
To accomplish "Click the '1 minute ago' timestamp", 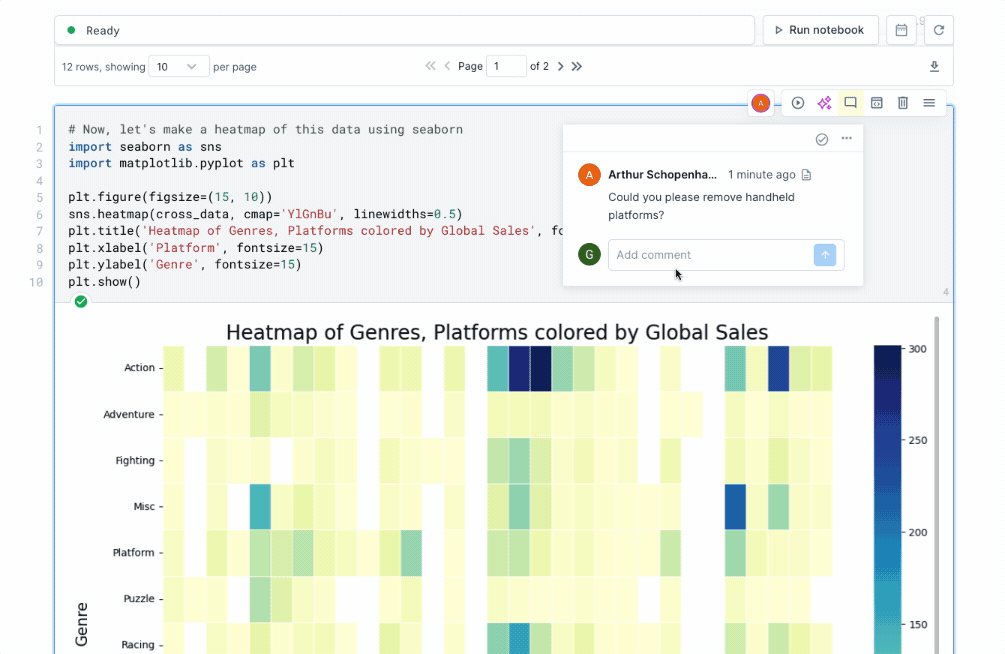I will pyautogui.click(x=761, y=175).
